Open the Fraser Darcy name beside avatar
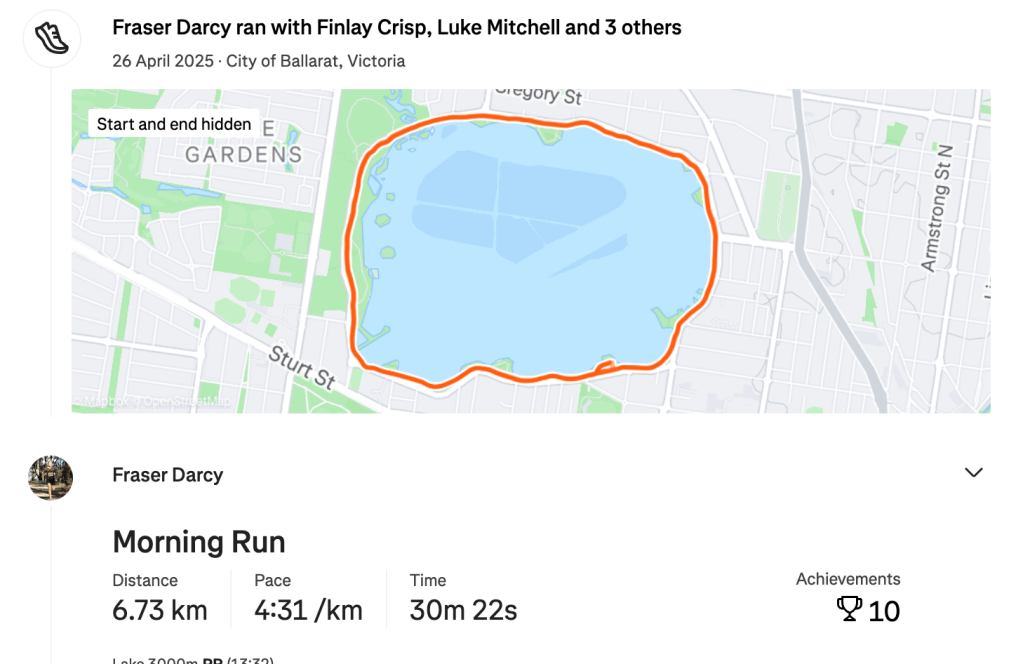The width and height of the screenshot is (1023, 664). 167,475
